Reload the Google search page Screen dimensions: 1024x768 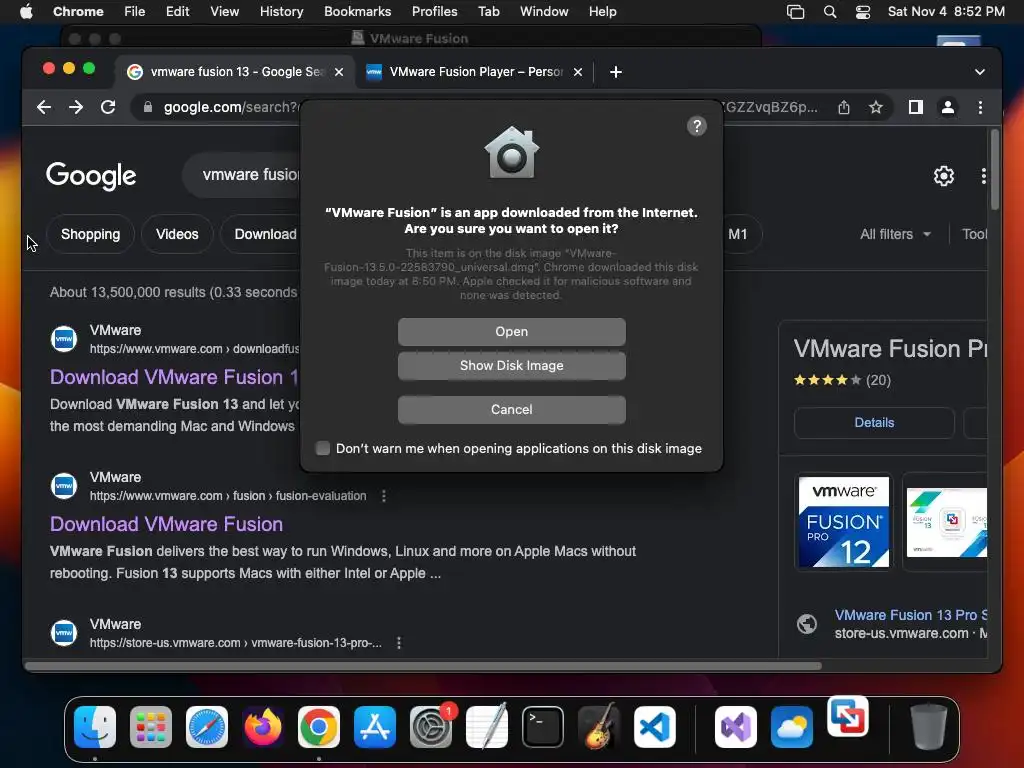pyautogui.click(x=108, y=107)
